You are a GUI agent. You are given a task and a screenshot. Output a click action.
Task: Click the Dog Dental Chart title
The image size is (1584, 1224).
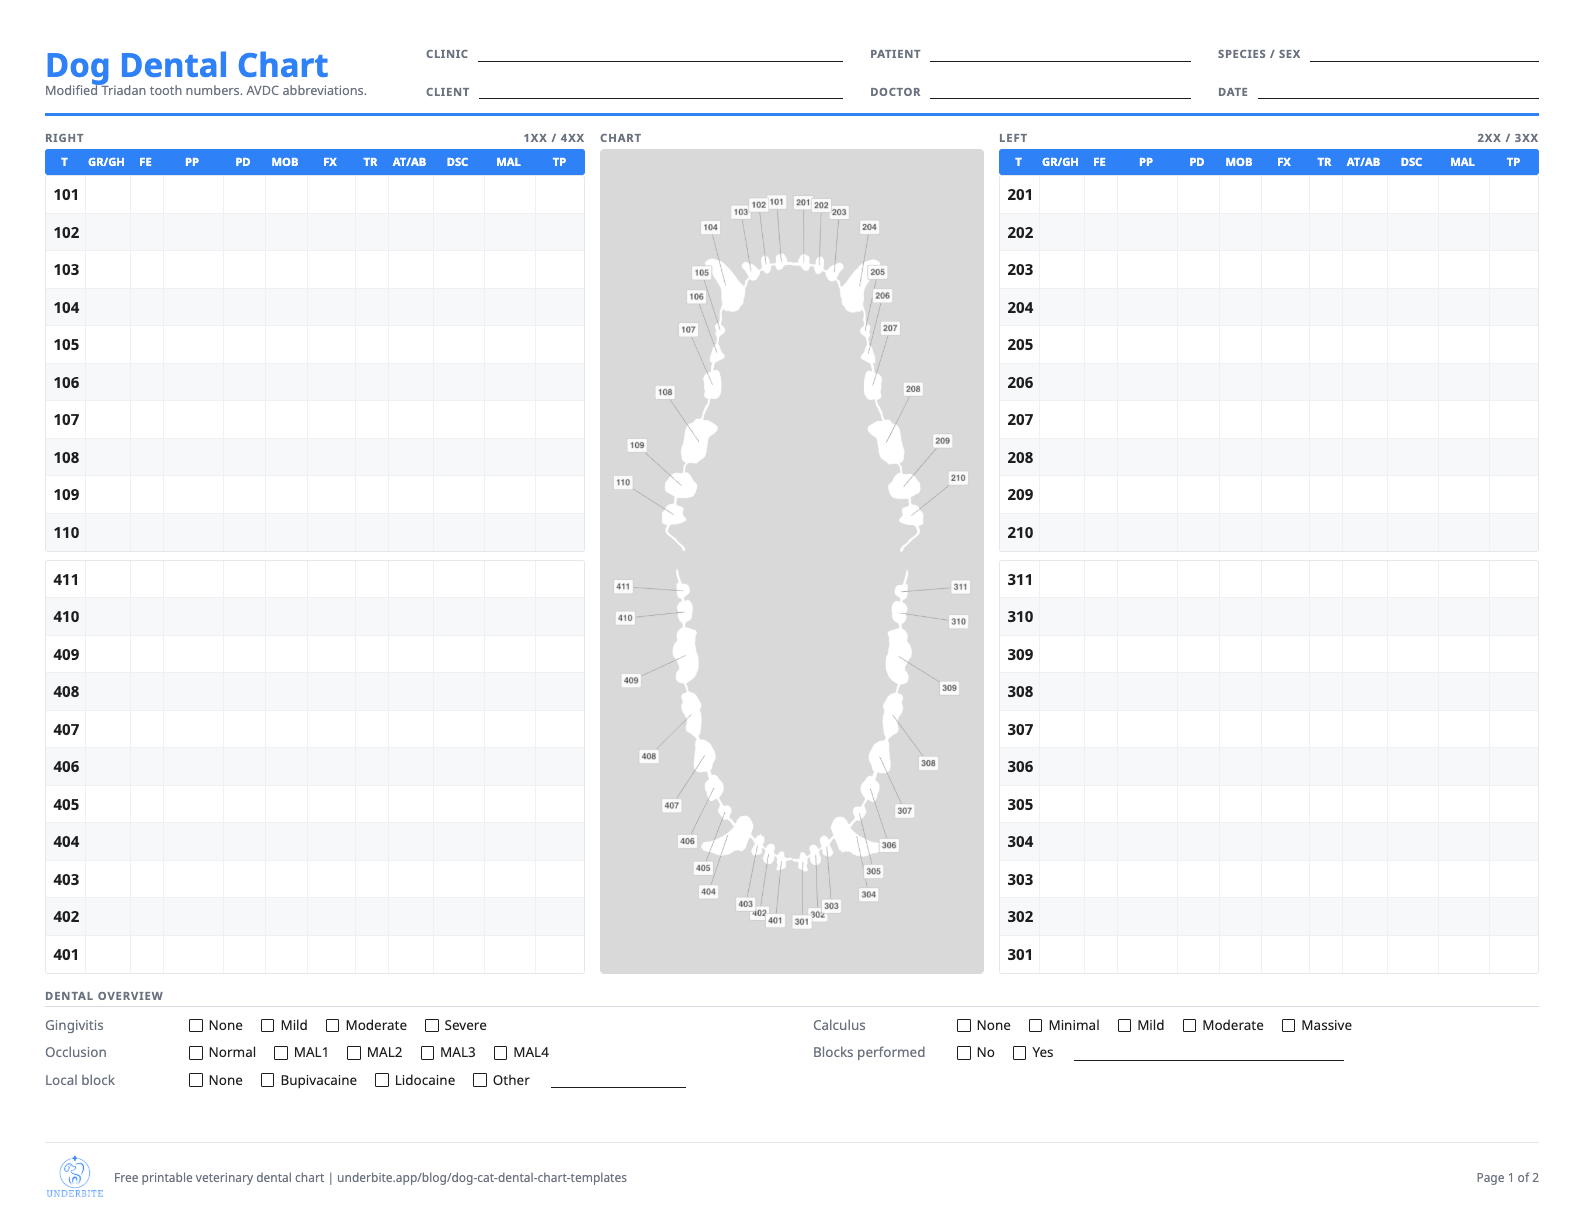[187, 65]
